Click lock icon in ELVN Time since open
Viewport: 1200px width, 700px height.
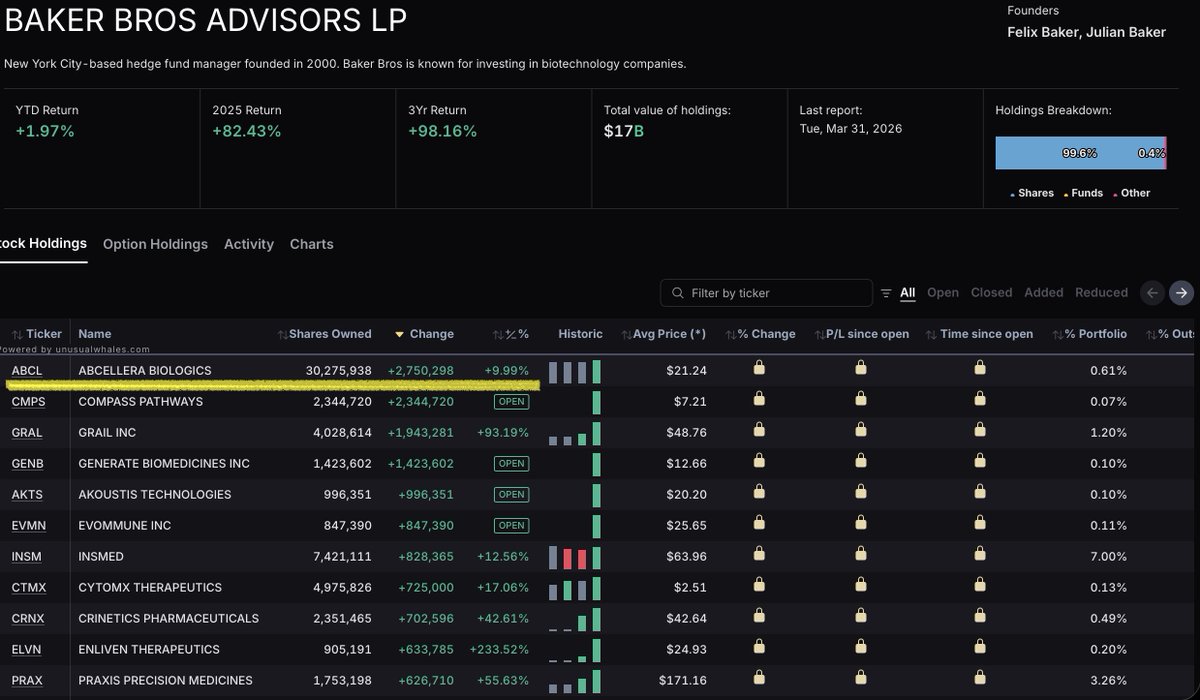pyautogui.click(x=980, y=647)
